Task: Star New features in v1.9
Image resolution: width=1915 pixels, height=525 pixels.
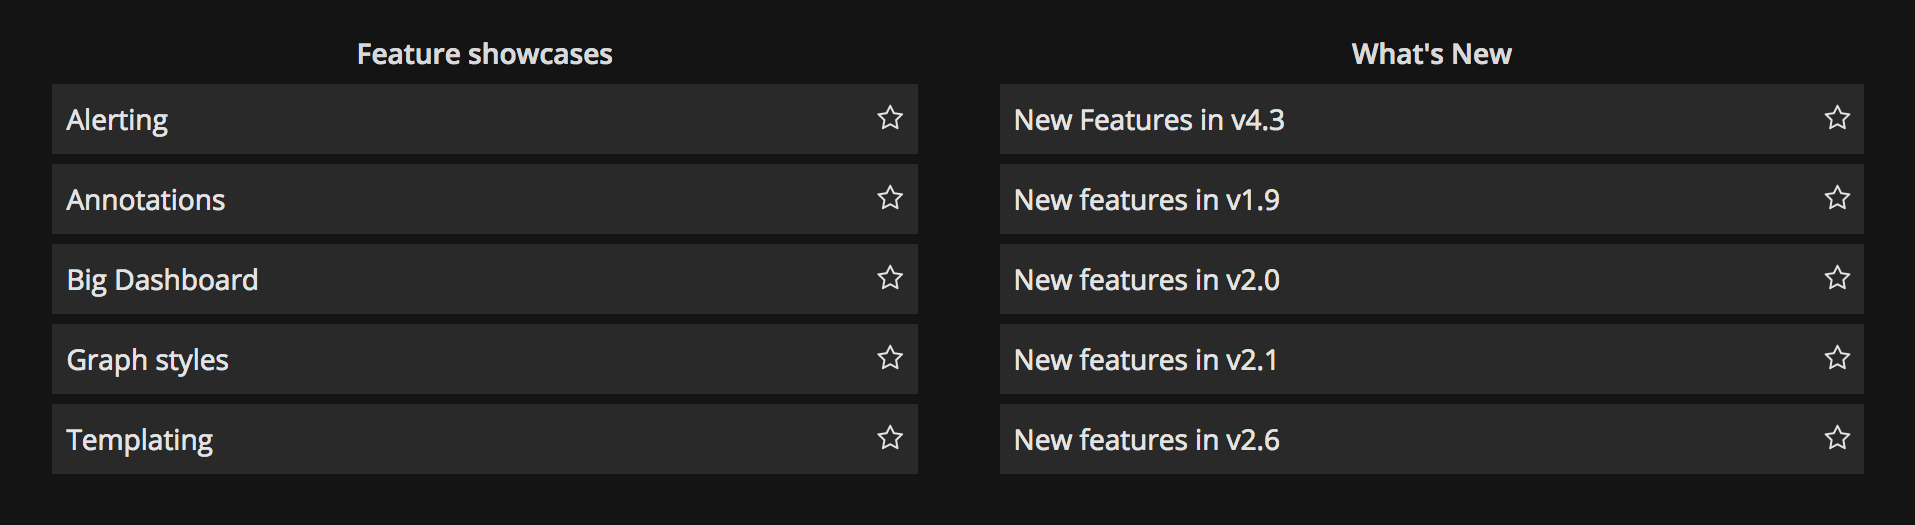Action: click(x=1837, y=198)
